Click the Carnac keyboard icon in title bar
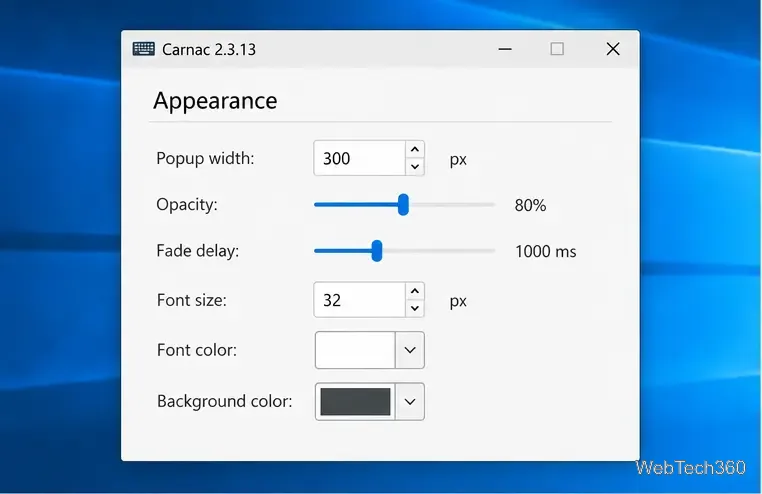This screenshot has height=494, width=762. (x=143, y=49)
